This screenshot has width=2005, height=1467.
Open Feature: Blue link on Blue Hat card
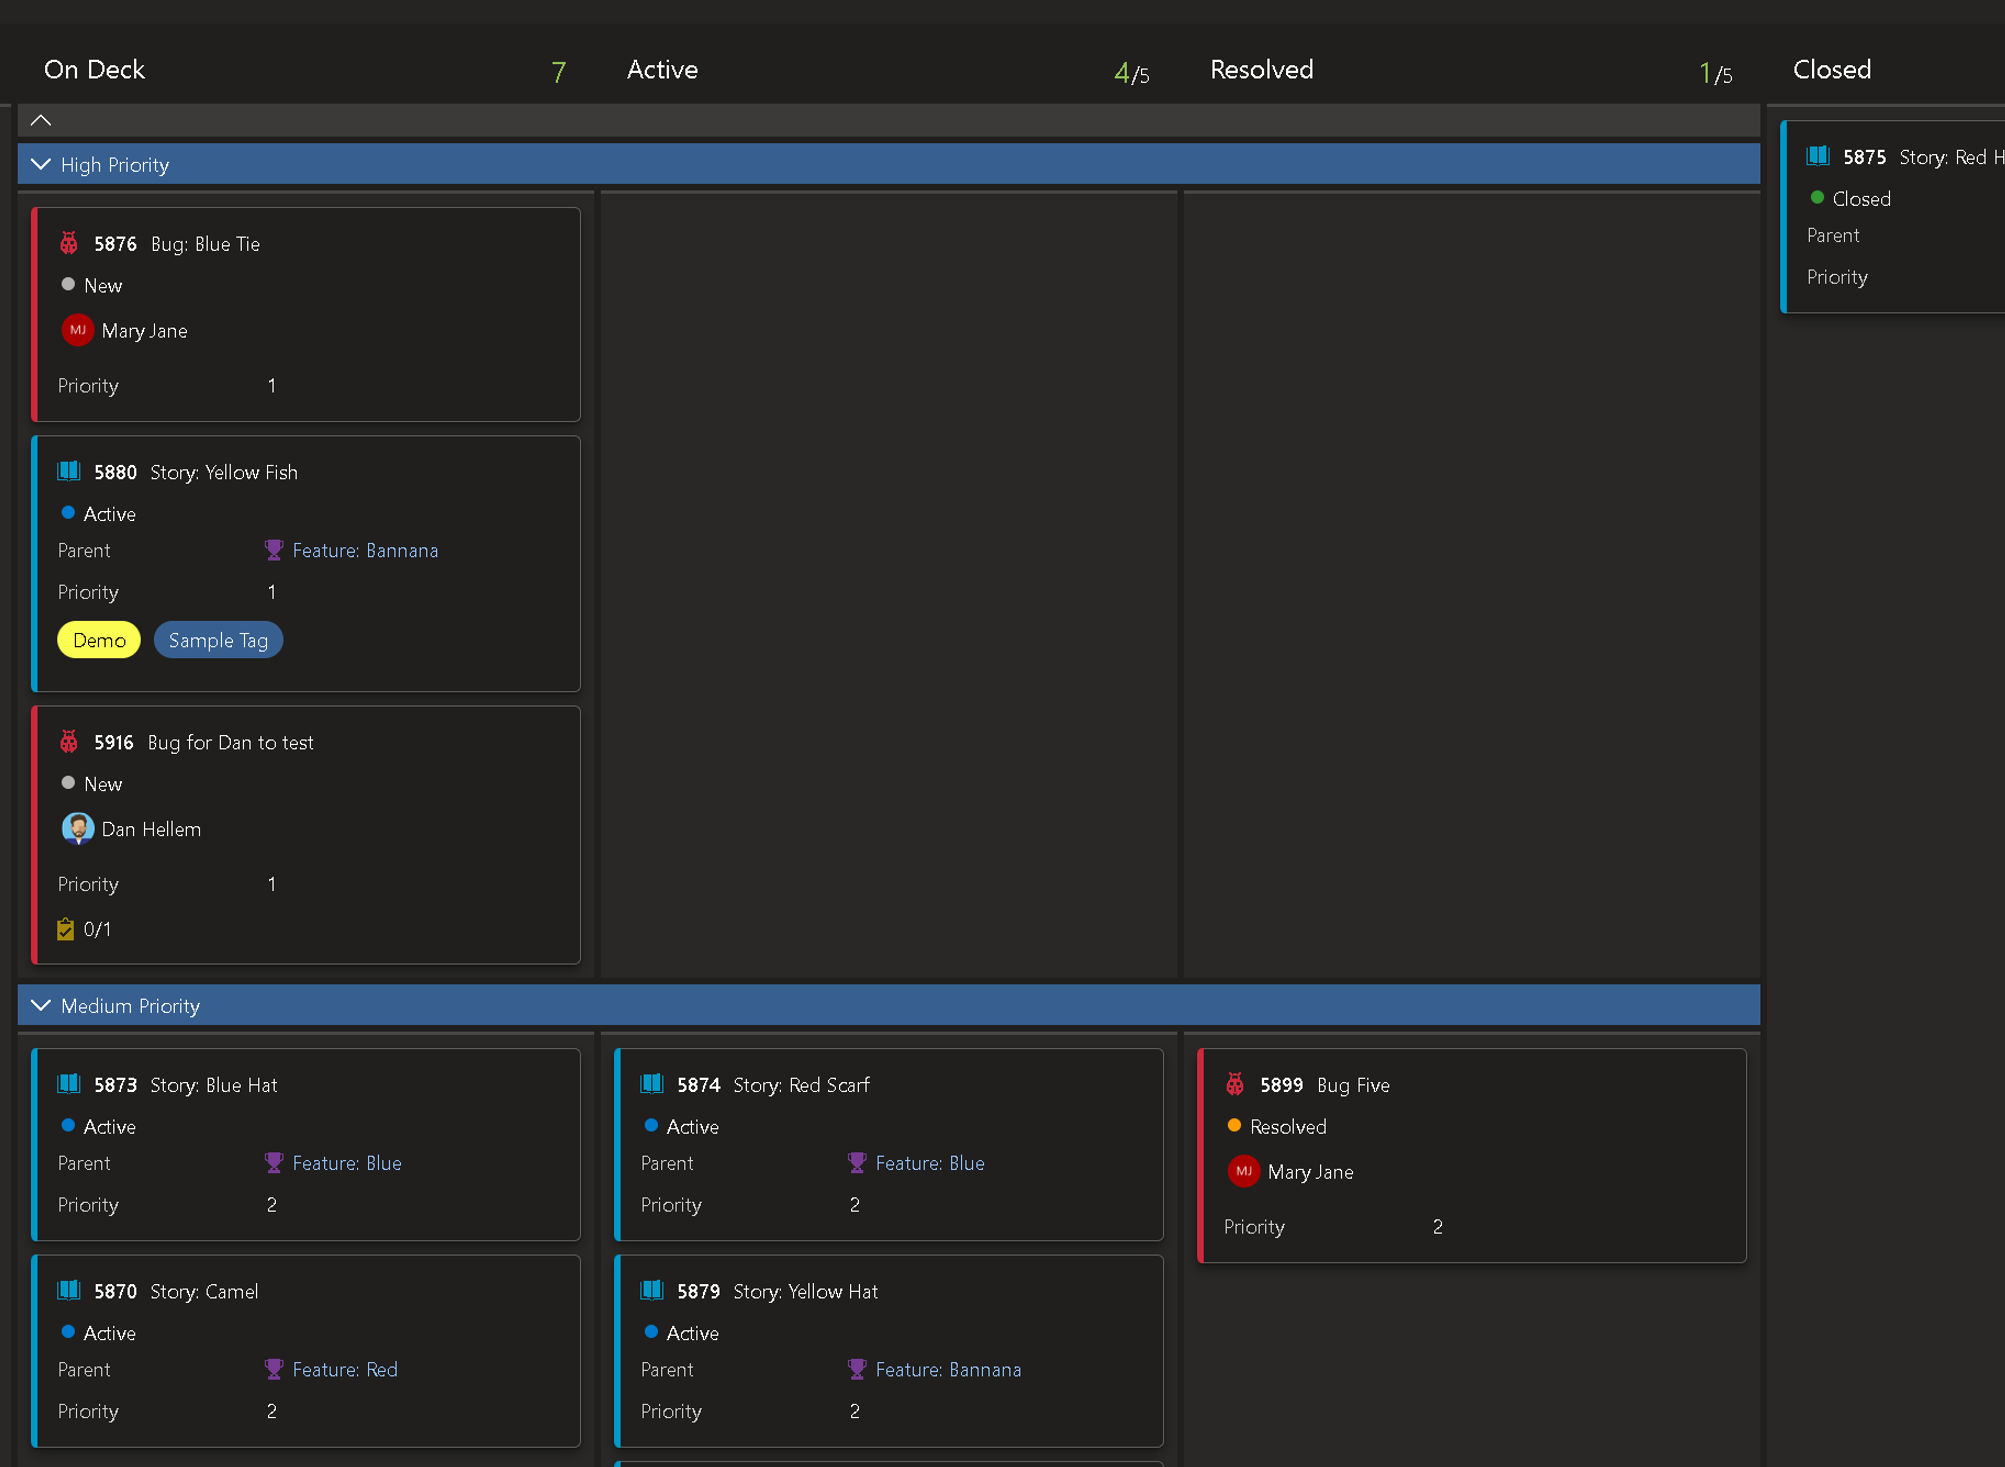pos(347,1163)
